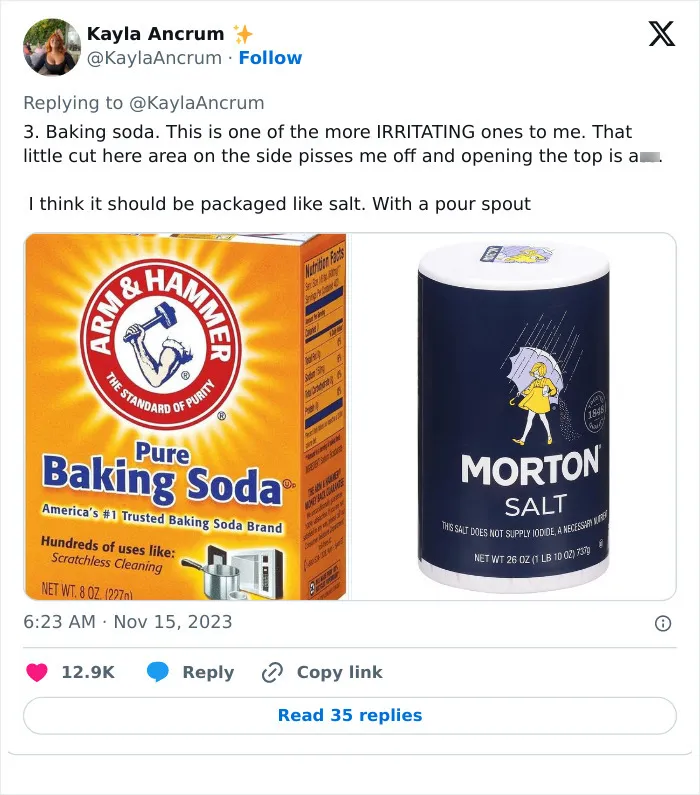Click the Kayla Ancrum display name
The image size is (700, 795).
pos(156,34)
